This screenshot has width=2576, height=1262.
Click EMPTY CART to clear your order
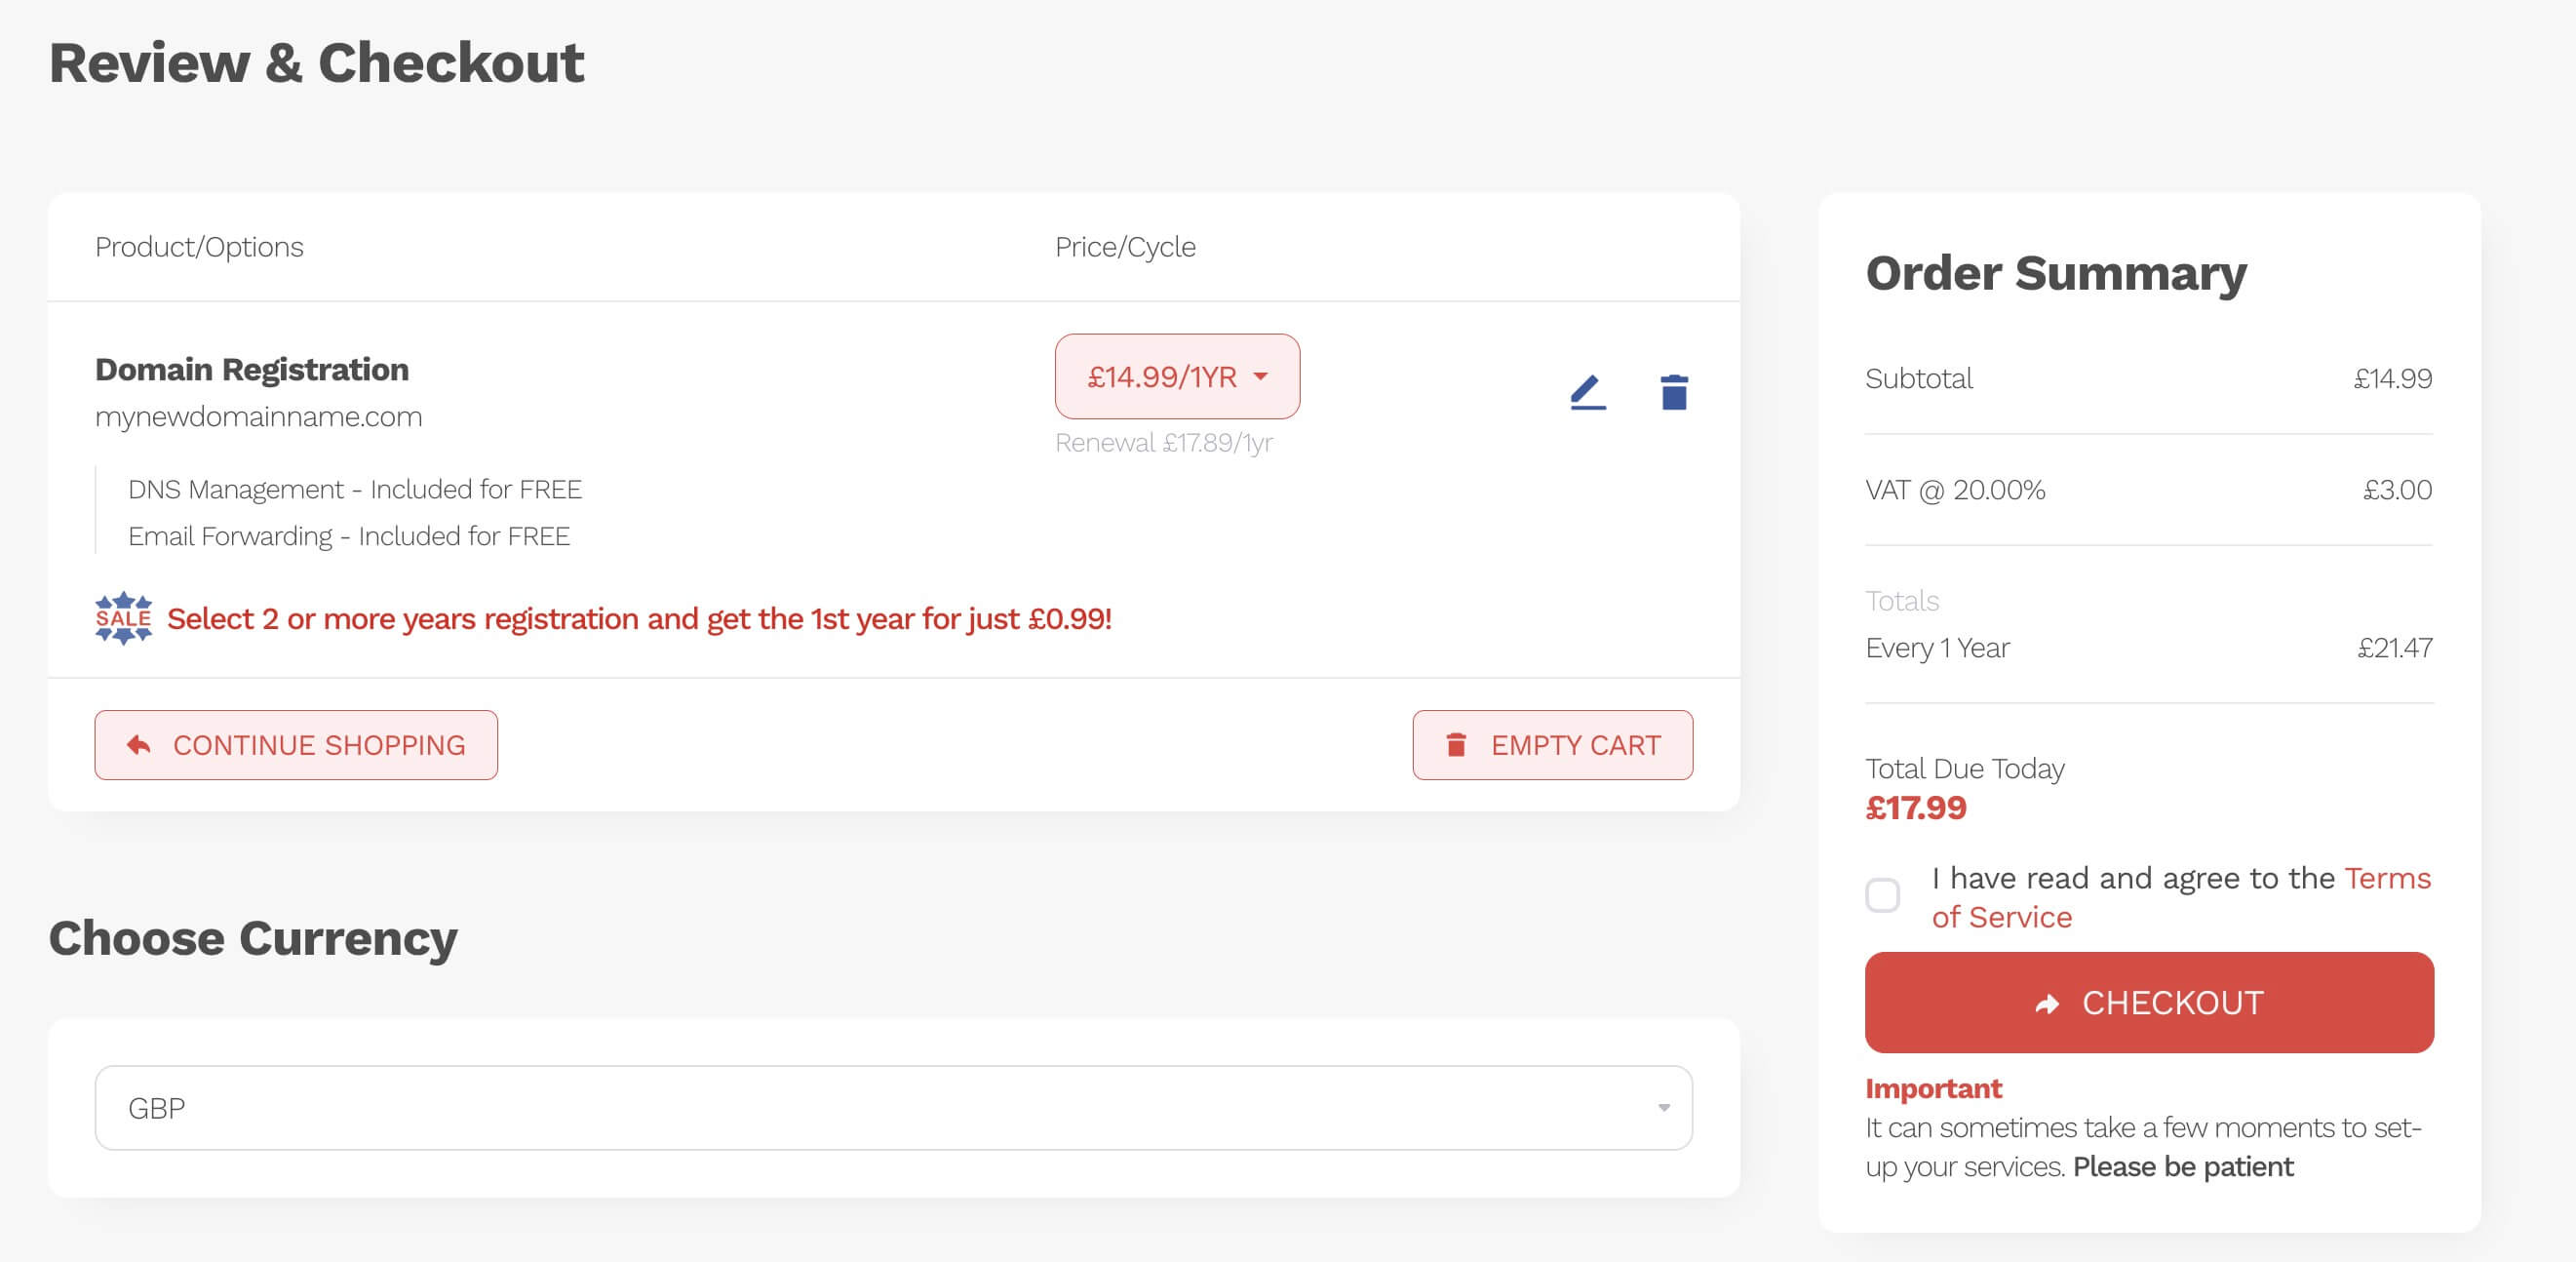[x=1552, y=744]
